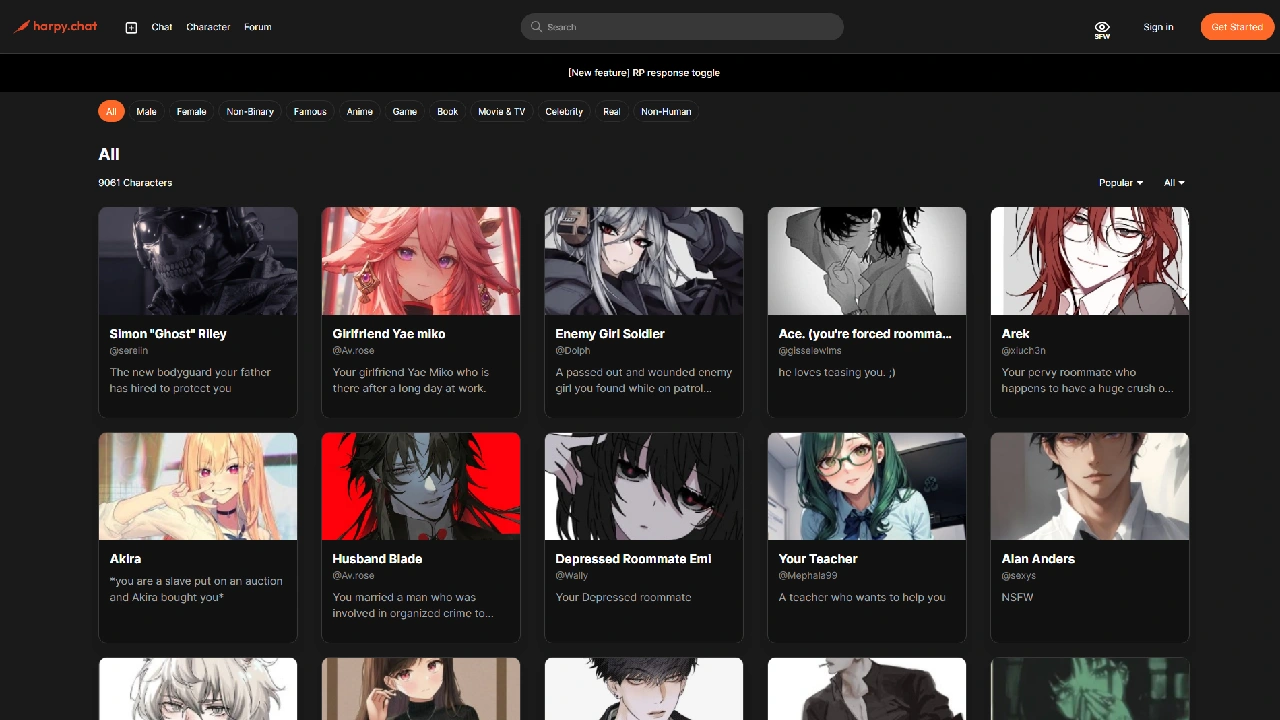Click the new chat plus icon

131,27
